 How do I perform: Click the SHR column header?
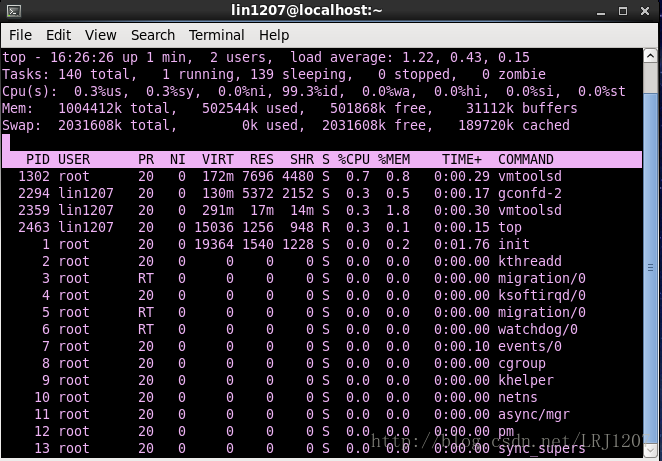[302, 159]
